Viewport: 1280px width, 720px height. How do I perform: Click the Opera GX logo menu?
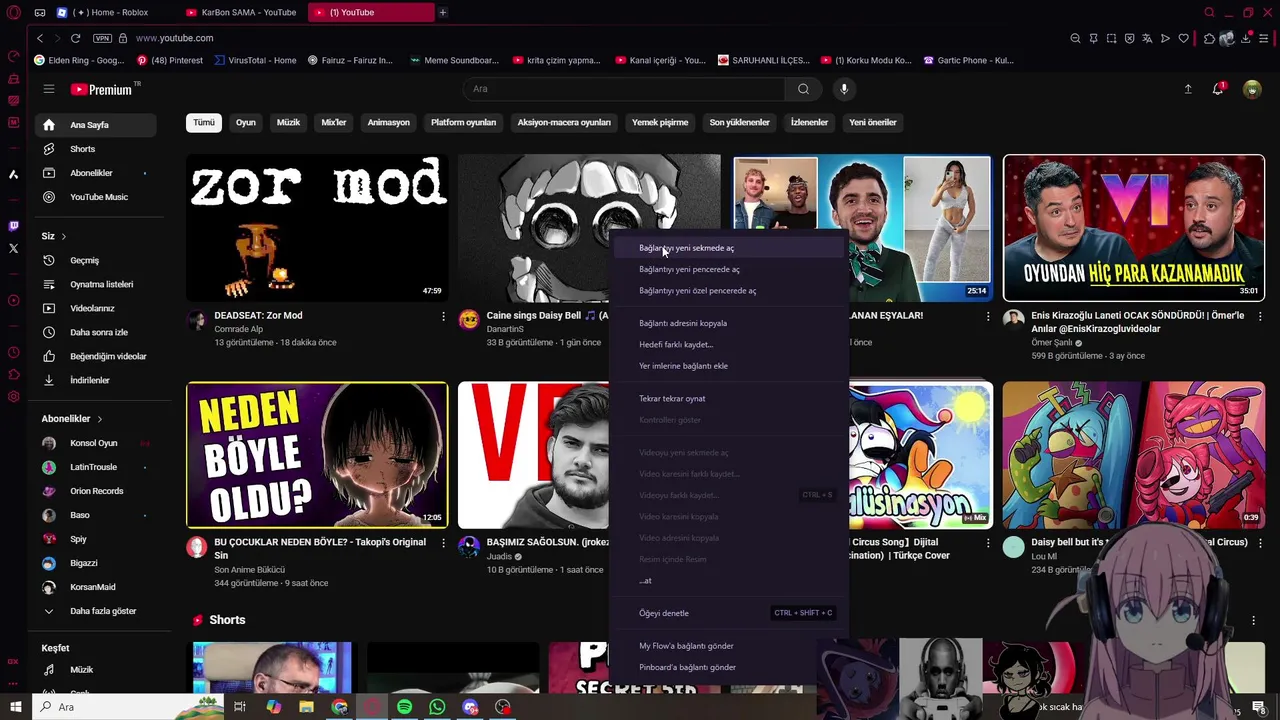tap(13, 13)
